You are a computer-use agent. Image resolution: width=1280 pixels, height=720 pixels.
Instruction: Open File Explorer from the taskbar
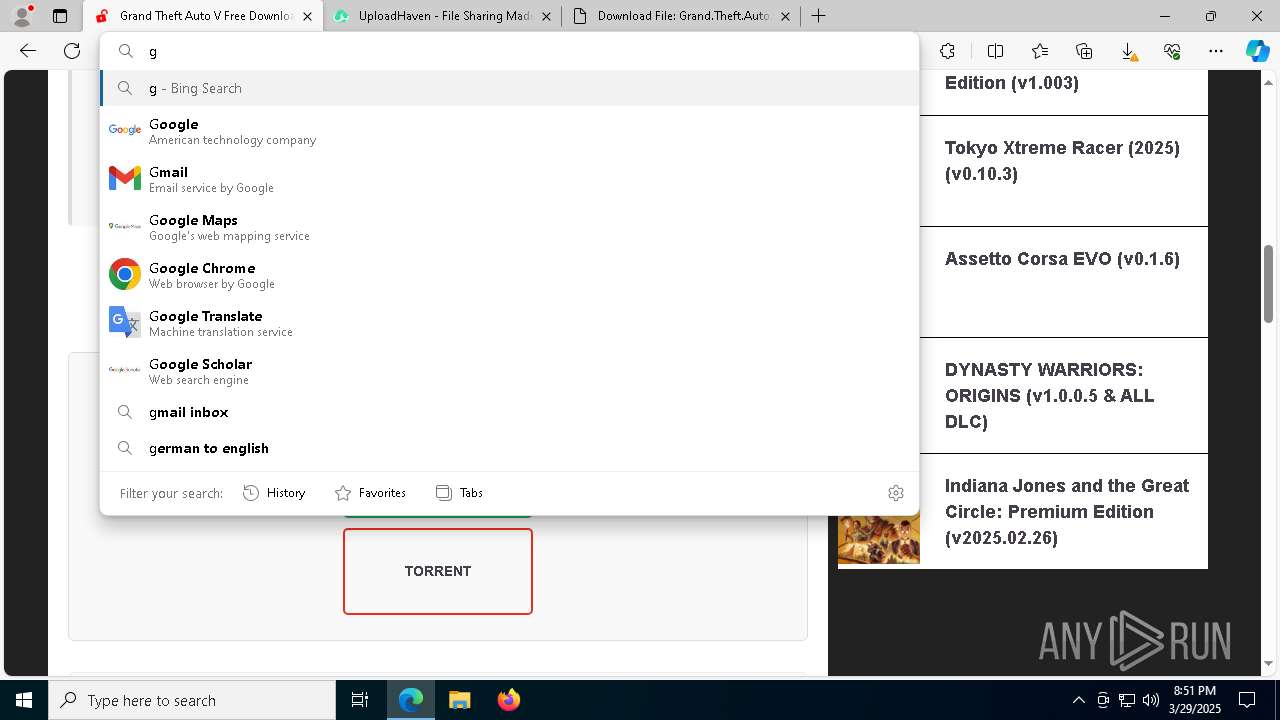459,700
